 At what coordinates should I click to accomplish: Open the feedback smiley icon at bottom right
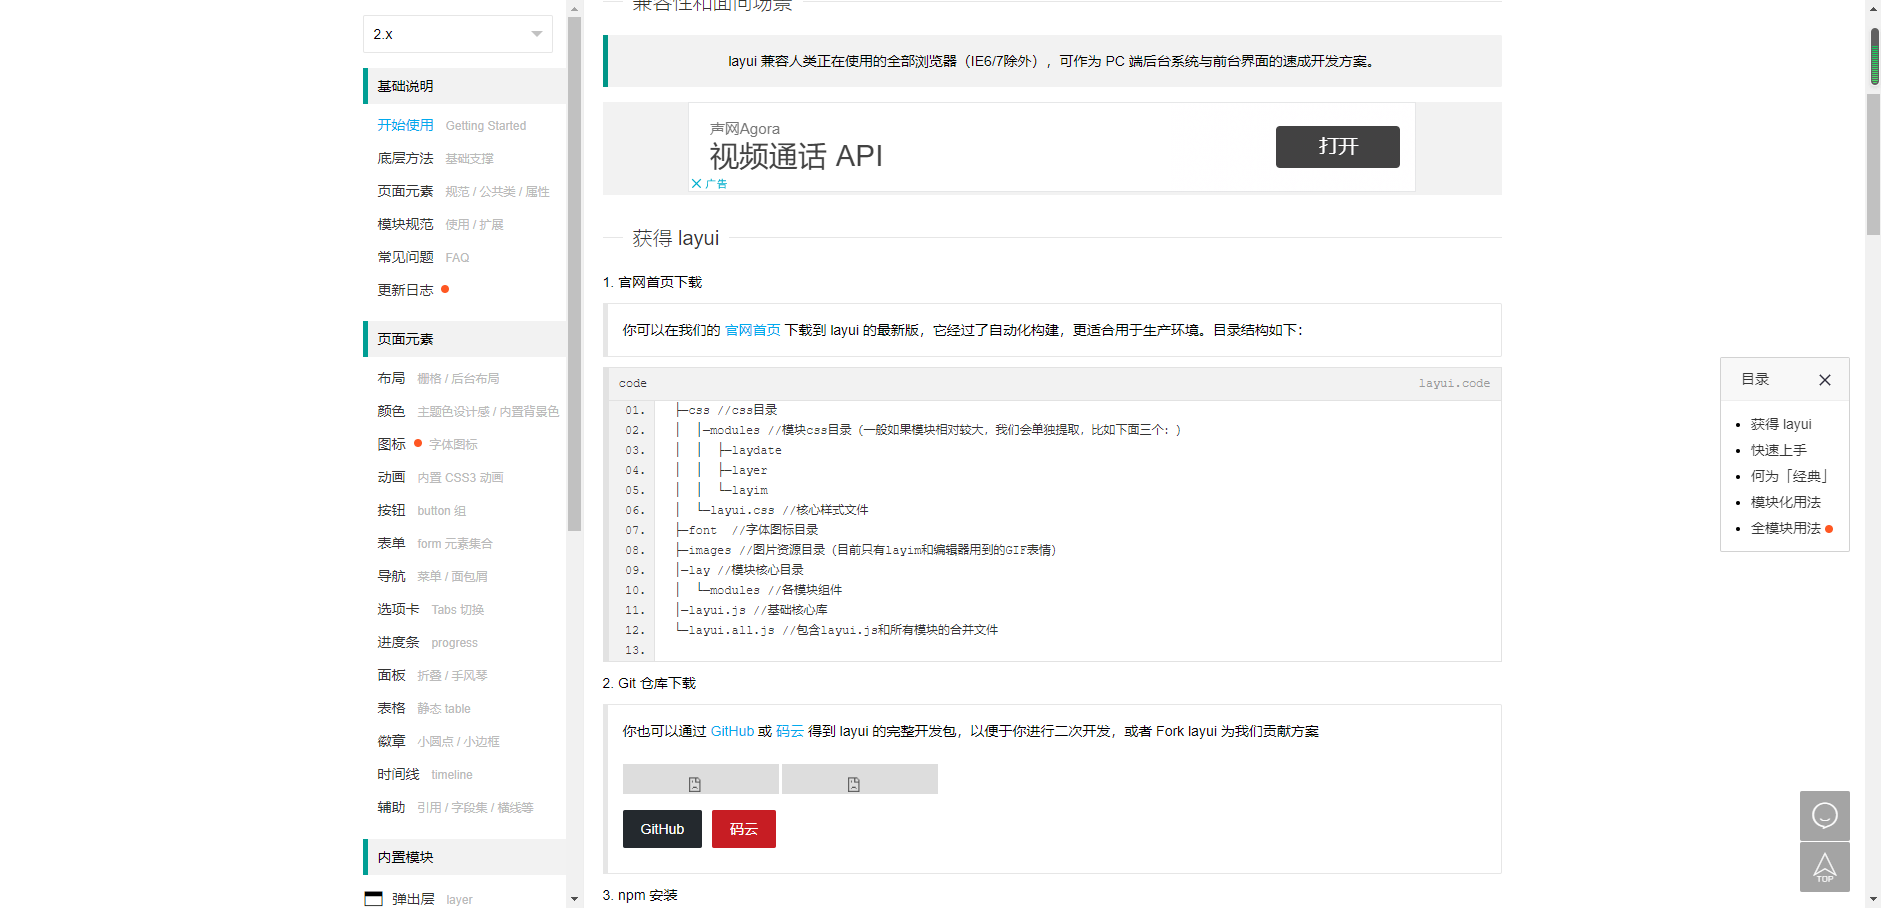pos(1824,816)
